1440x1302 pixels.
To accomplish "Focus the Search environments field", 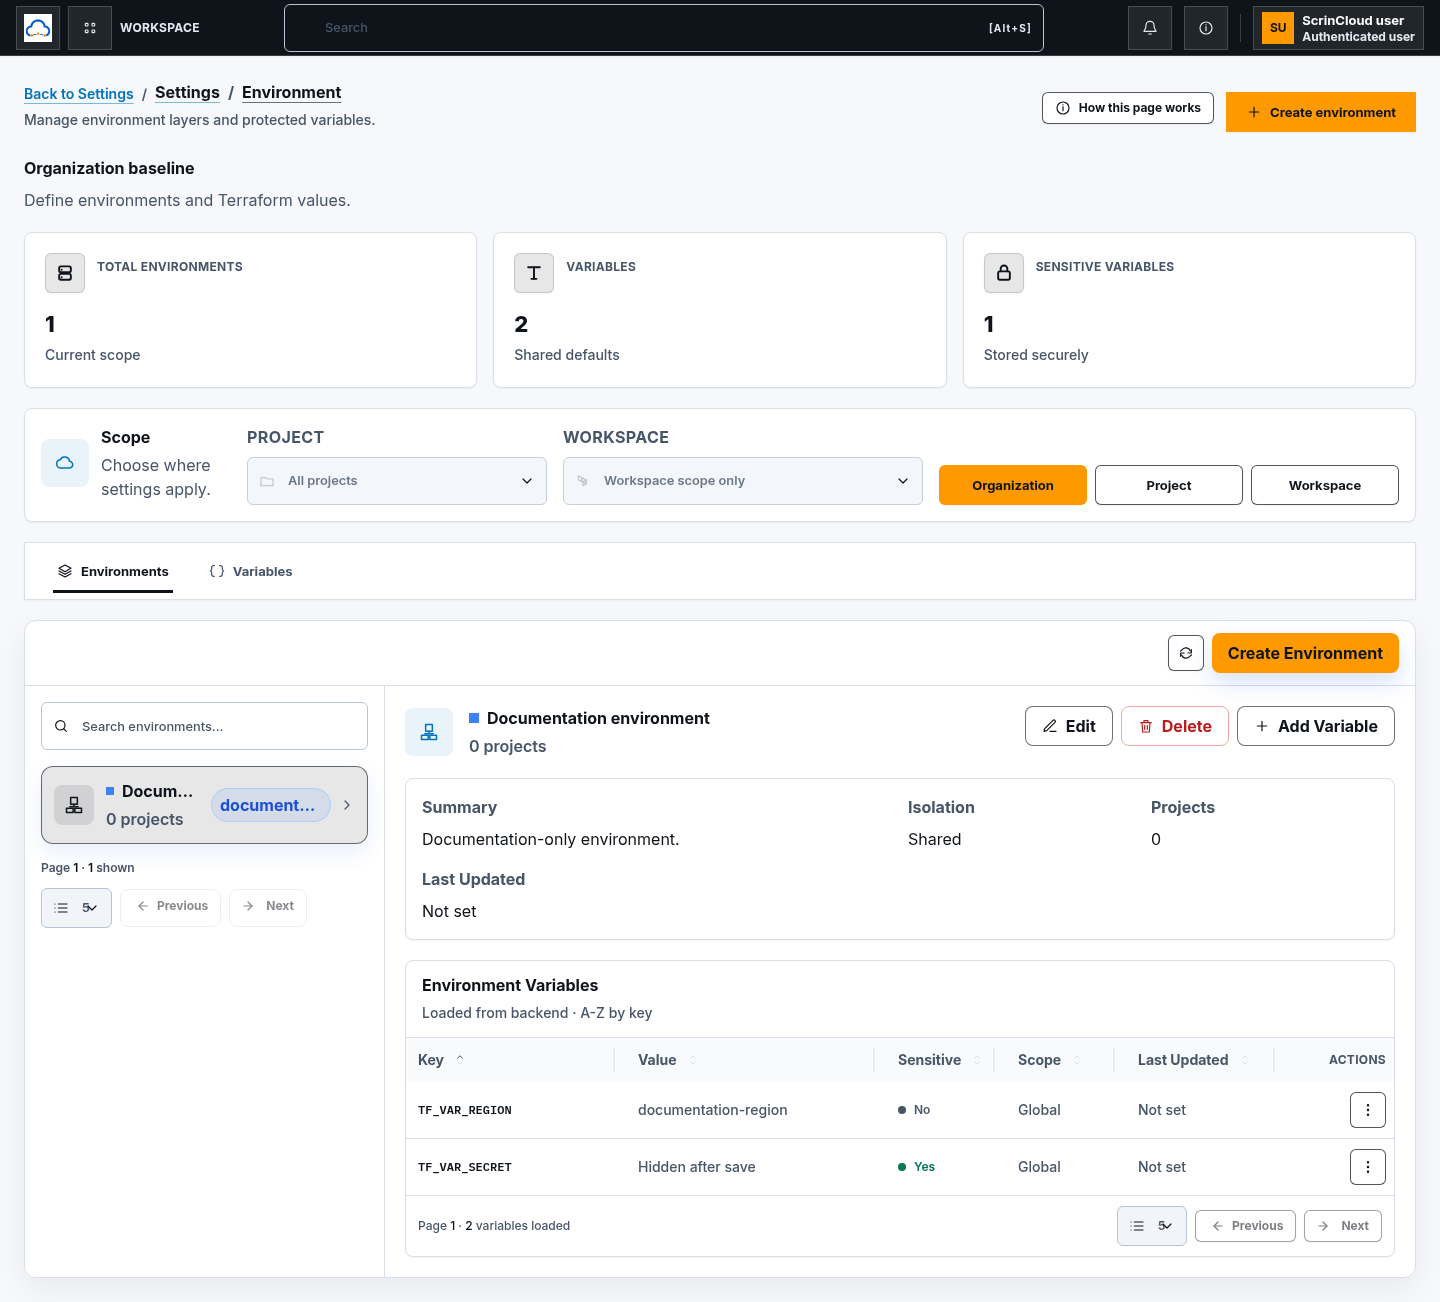I will pos(204,726).
